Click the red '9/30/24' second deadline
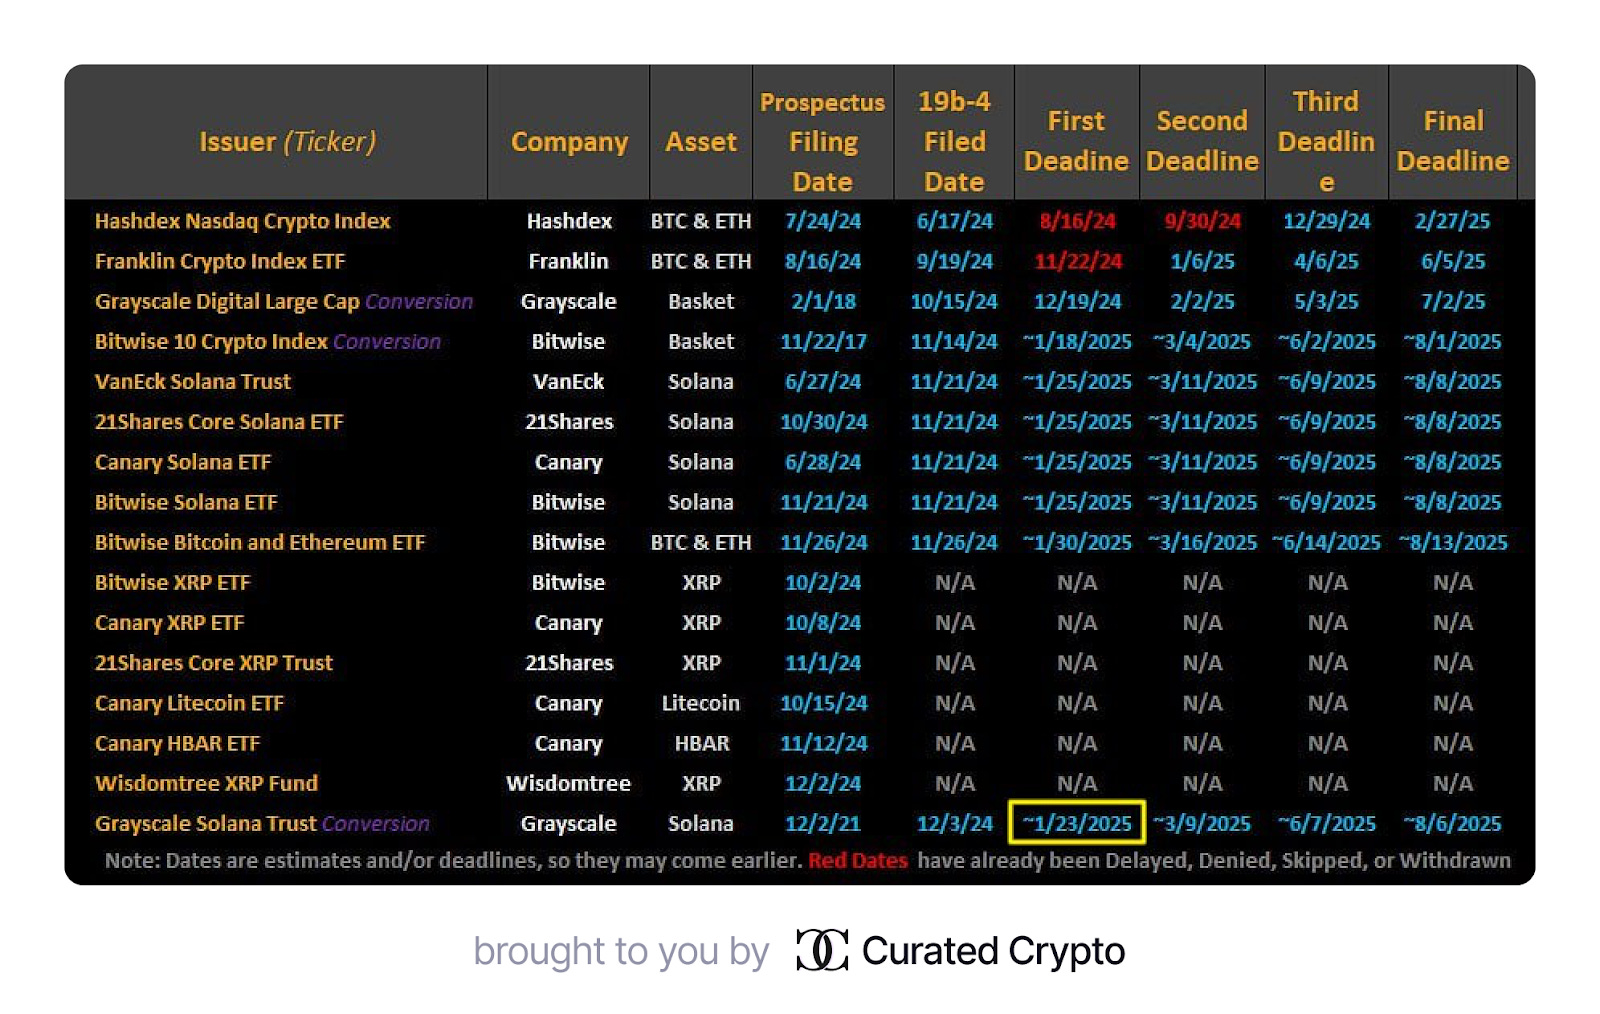Viewport: 1600px width, 1014px height. click(x=1202, y=221)
